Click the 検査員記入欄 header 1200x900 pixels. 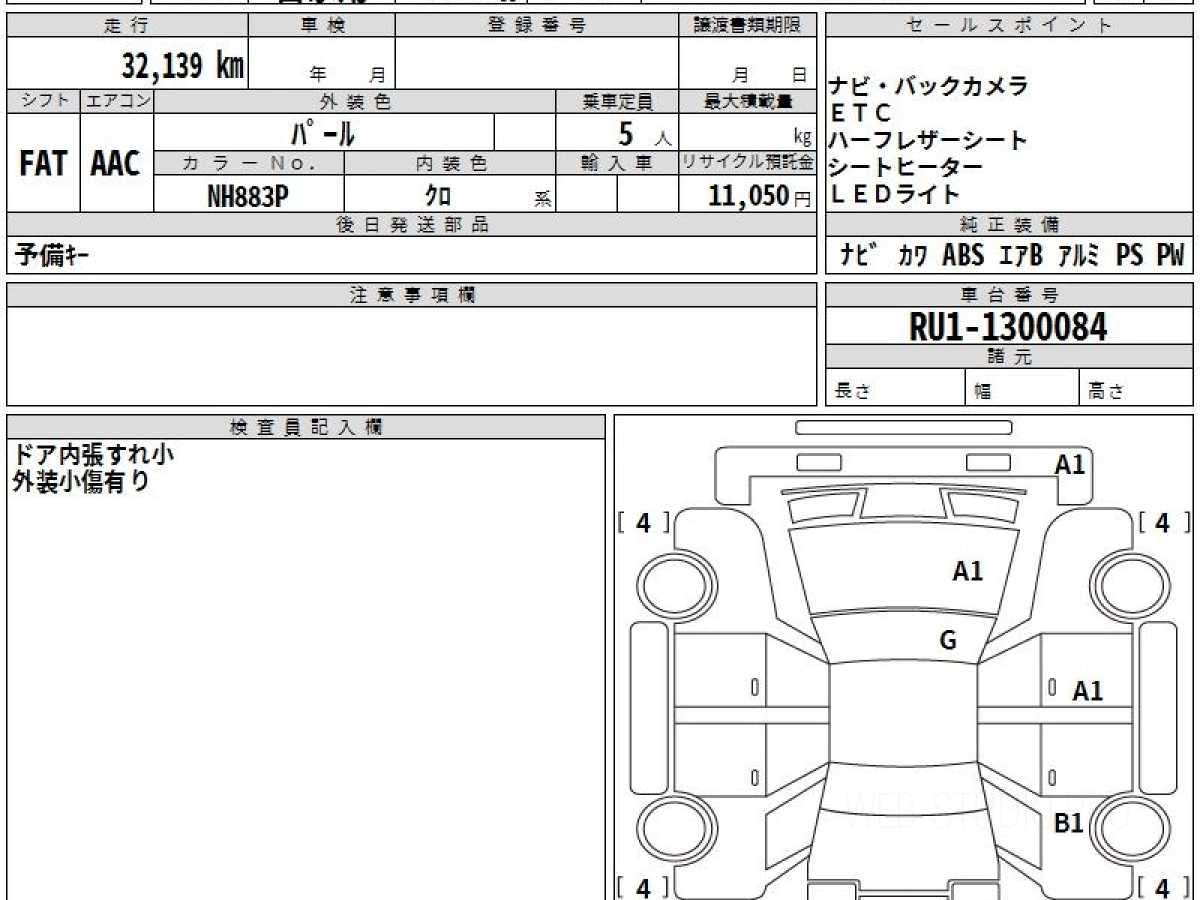click(x=306, y=427)
